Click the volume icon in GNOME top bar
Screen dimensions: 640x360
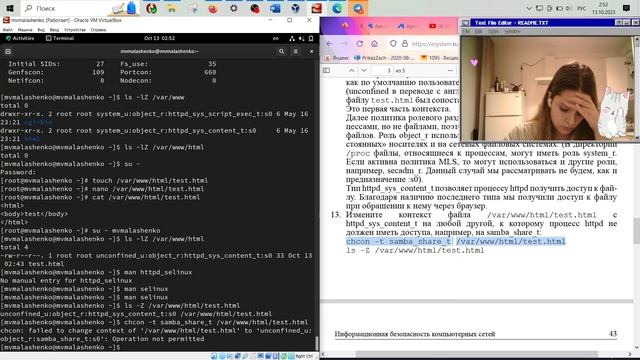pyautogui.click(x=302, y=38)
